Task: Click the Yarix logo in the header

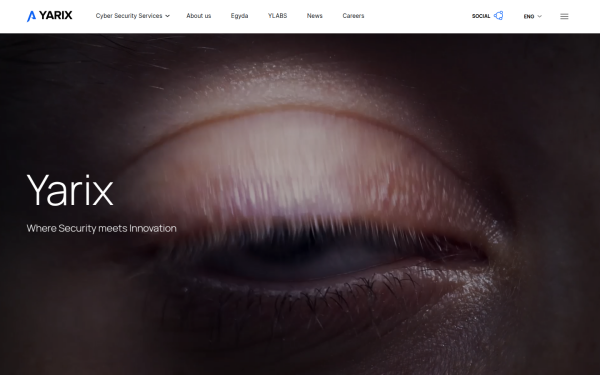Action: point(49,16)
